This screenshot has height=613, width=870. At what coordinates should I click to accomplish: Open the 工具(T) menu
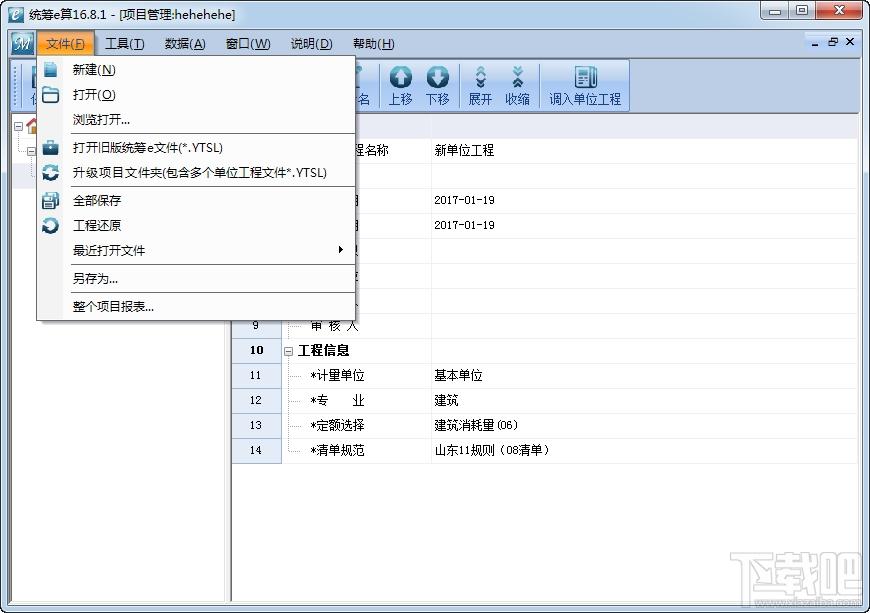(x=125, y=44)
